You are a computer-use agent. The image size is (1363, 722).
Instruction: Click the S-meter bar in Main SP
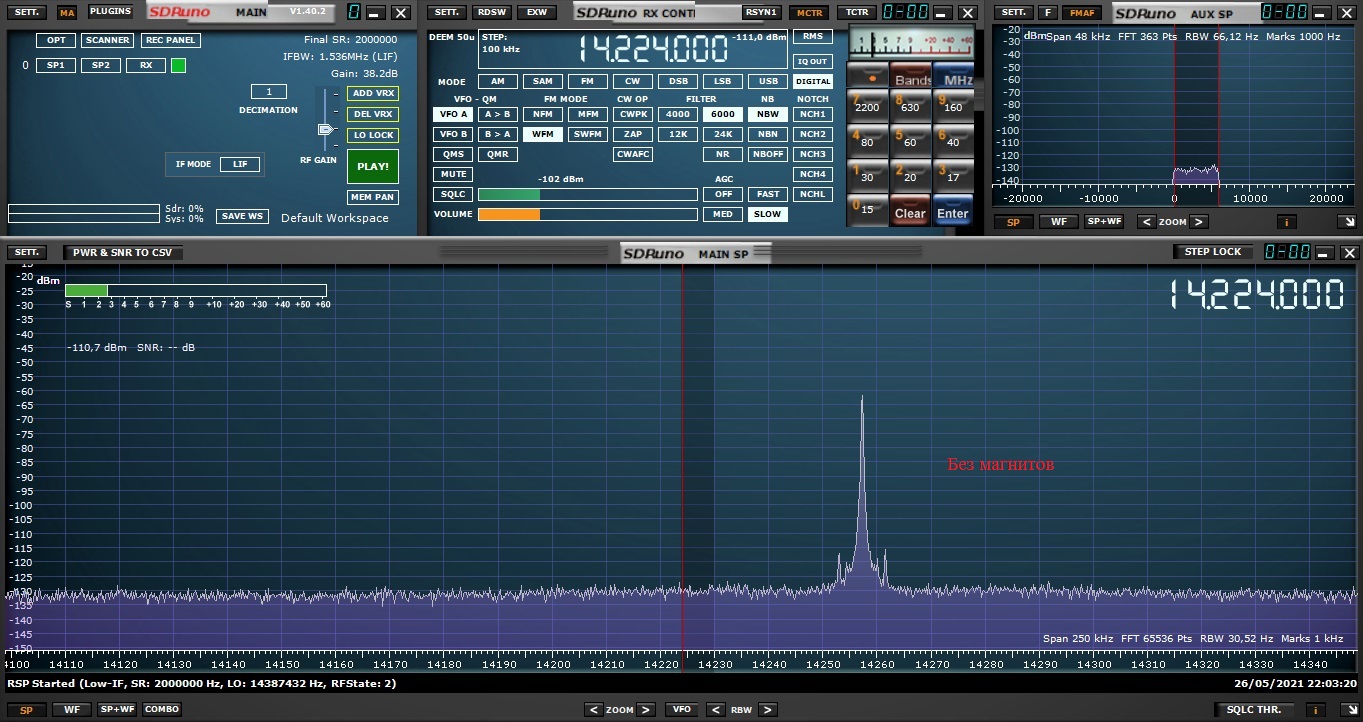[x=196, y=290]
